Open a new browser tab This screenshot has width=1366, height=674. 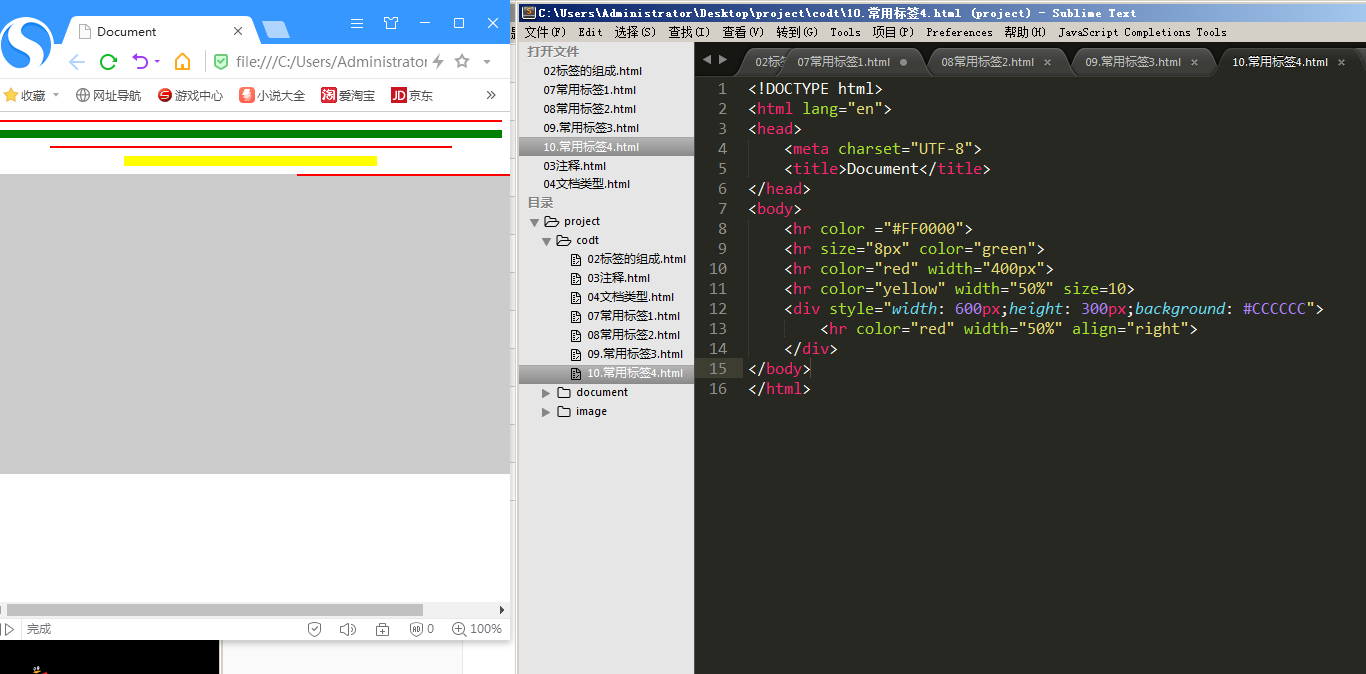click(275, 30)
